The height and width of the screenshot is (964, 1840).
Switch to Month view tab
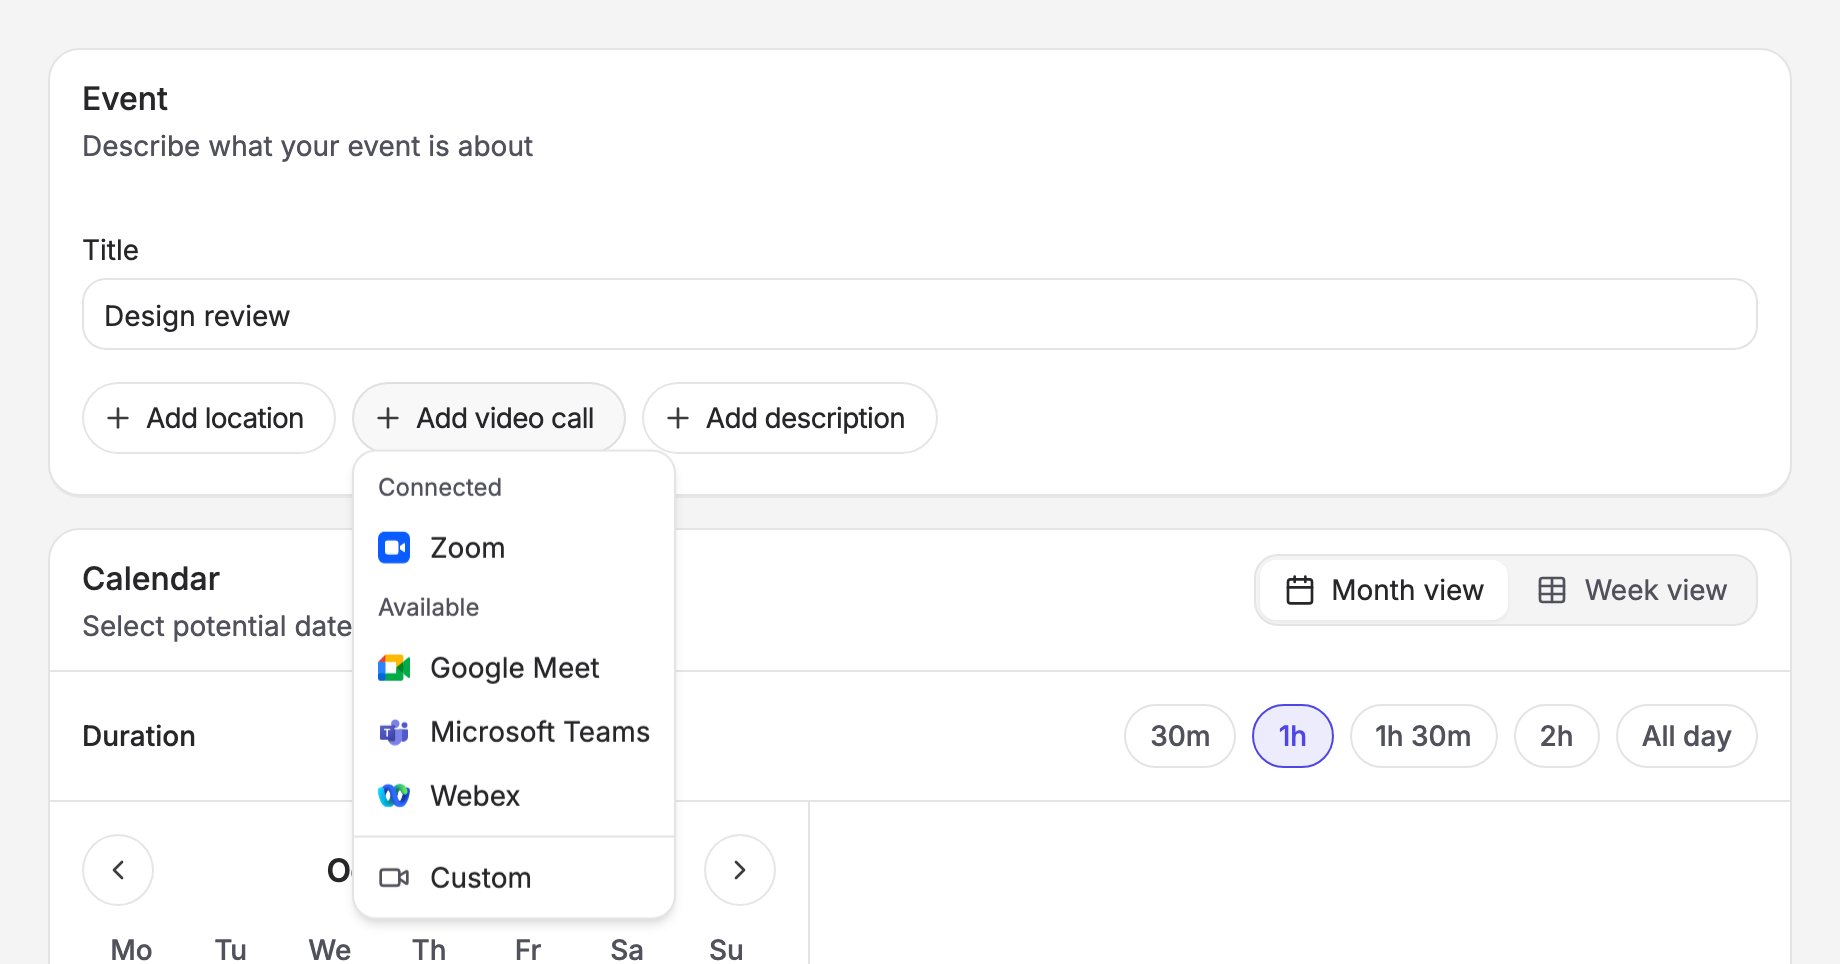1384,590
